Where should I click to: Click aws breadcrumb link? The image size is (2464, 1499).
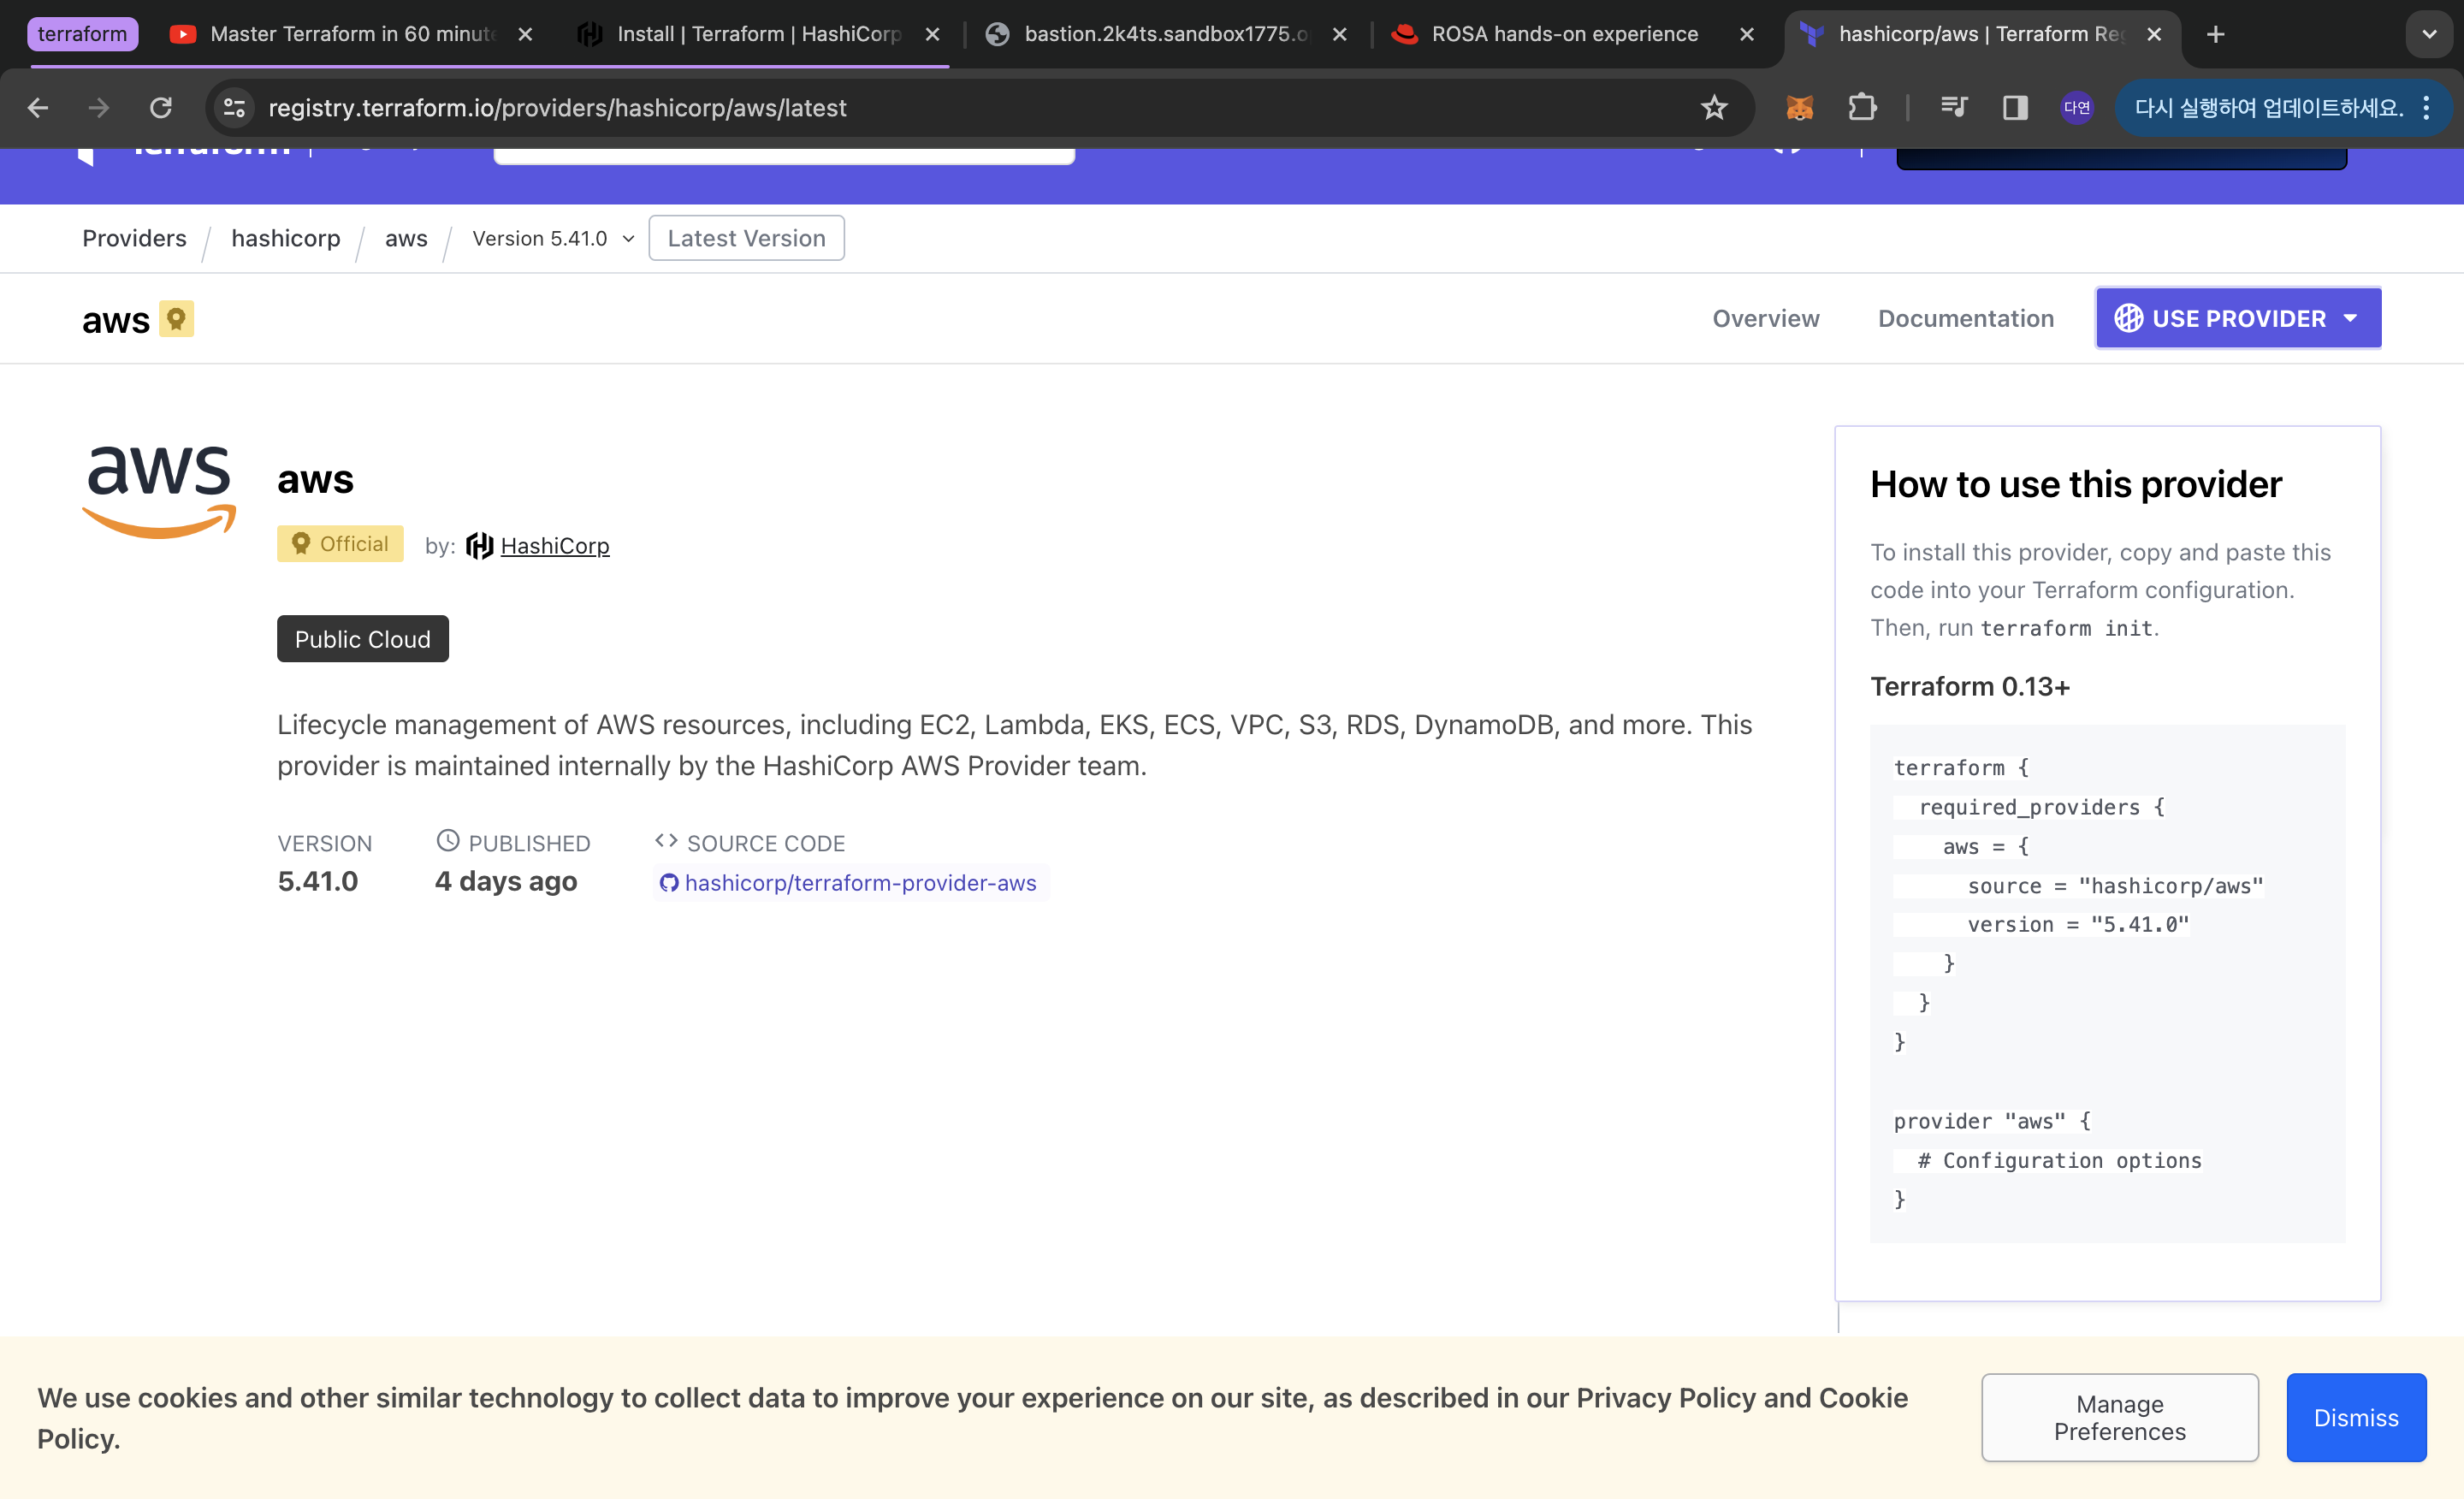[x=406, y=239]
